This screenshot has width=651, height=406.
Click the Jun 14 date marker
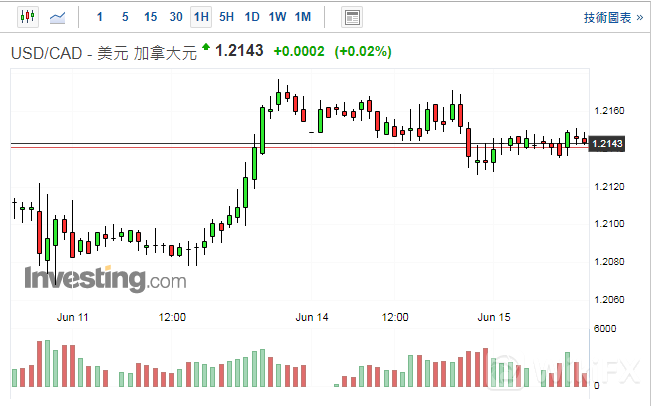[312, 317]
